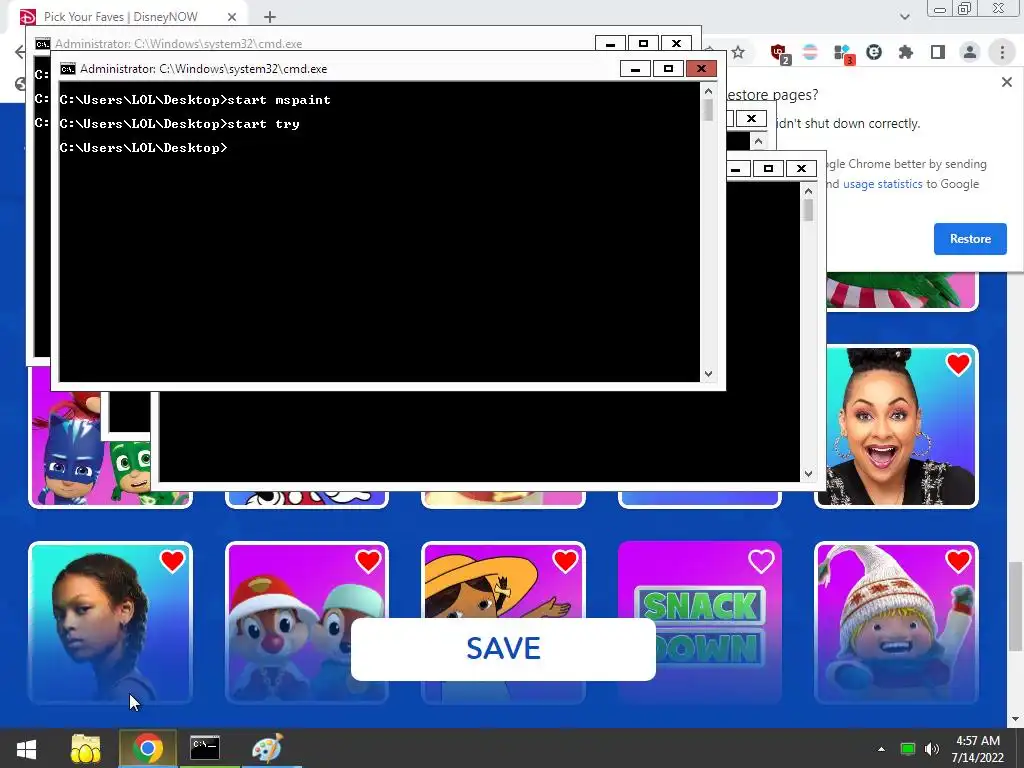Click the scrollbar up arrow of cmd window behind
Screen dimensions: 1024x768
[808, 191]
